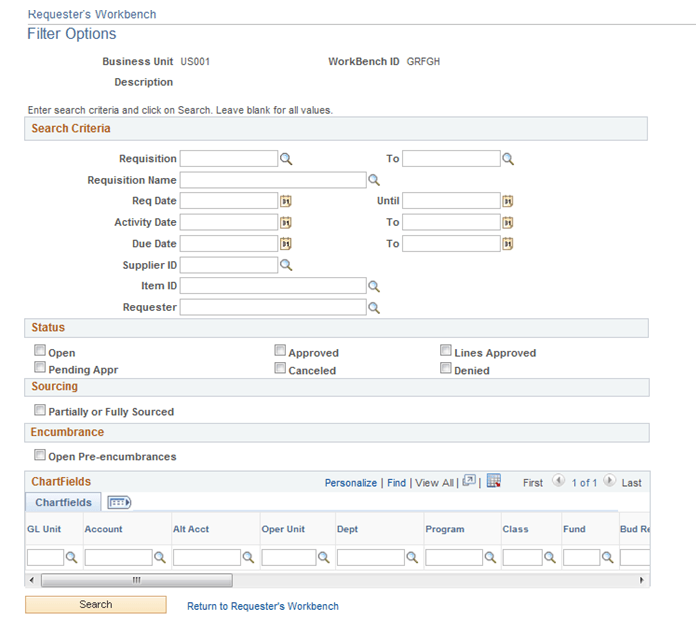Open lookup for Class chartfield
696x626 pixels.
click(x=550, y=557)
